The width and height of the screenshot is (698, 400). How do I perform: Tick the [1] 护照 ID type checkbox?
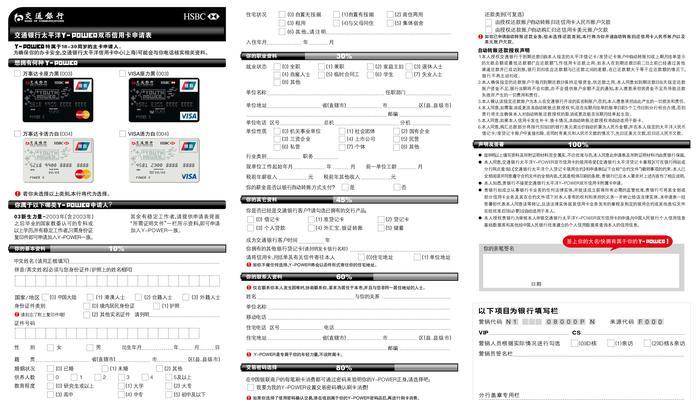tap(157, 306)
